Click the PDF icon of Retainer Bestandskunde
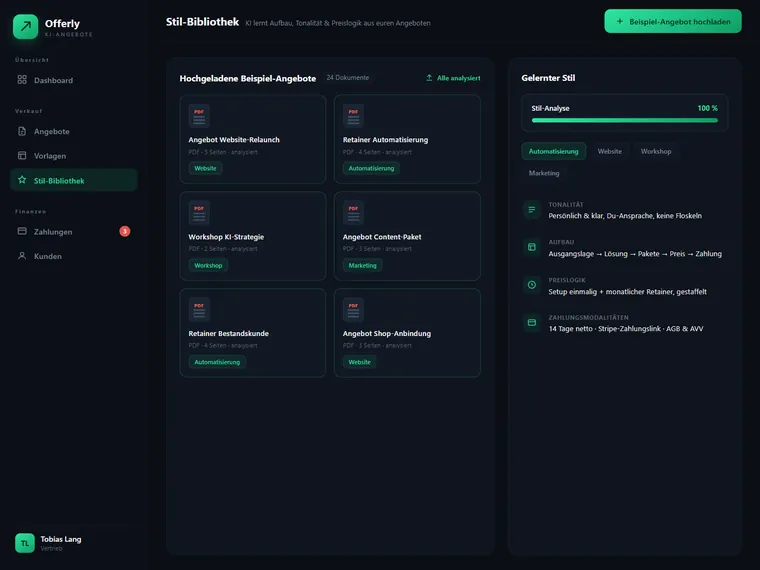 (x=199, y=310)
